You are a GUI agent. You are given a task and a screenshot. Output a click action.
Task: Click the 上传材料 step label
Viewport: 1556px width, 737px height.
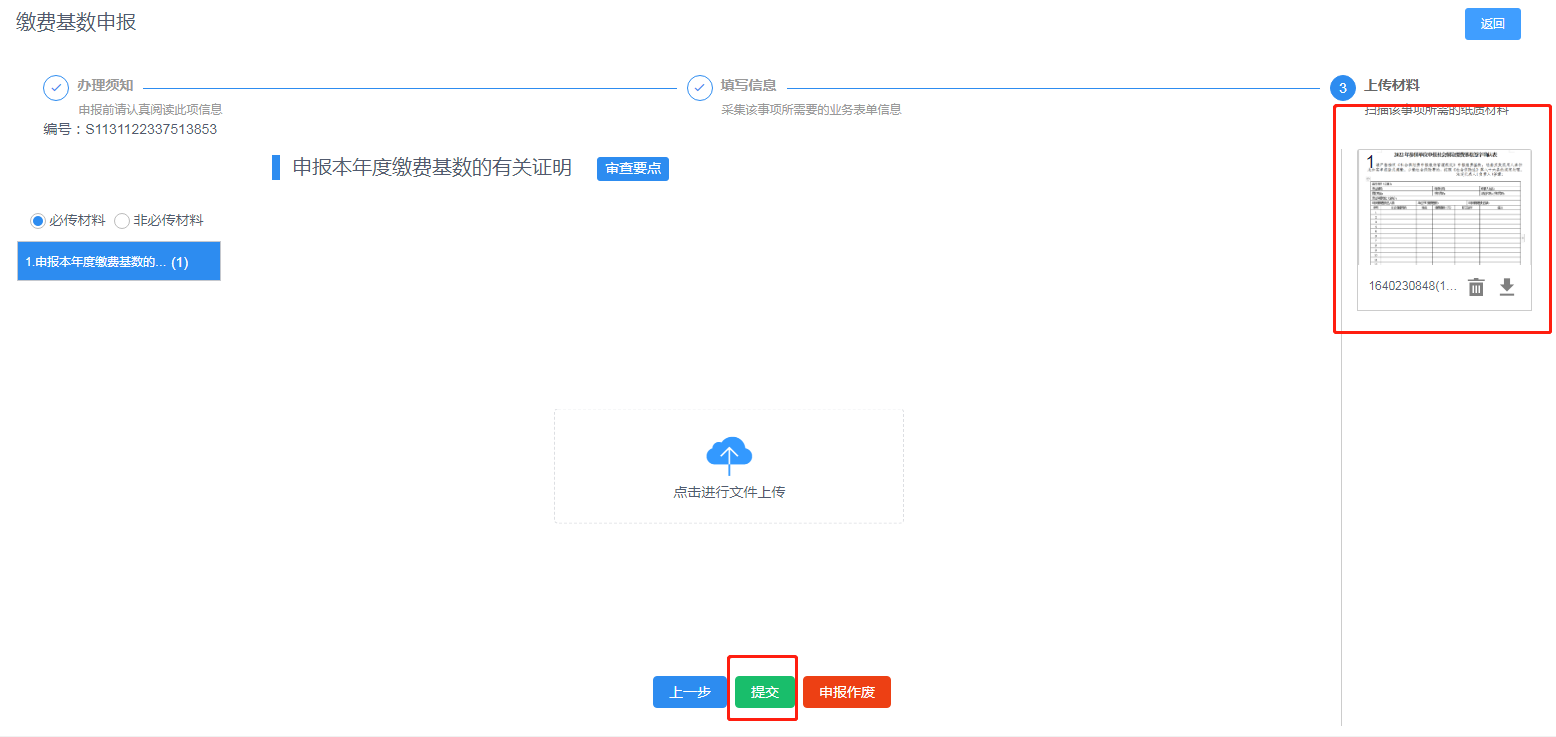pyautogui.click(x=1392, y=85)
